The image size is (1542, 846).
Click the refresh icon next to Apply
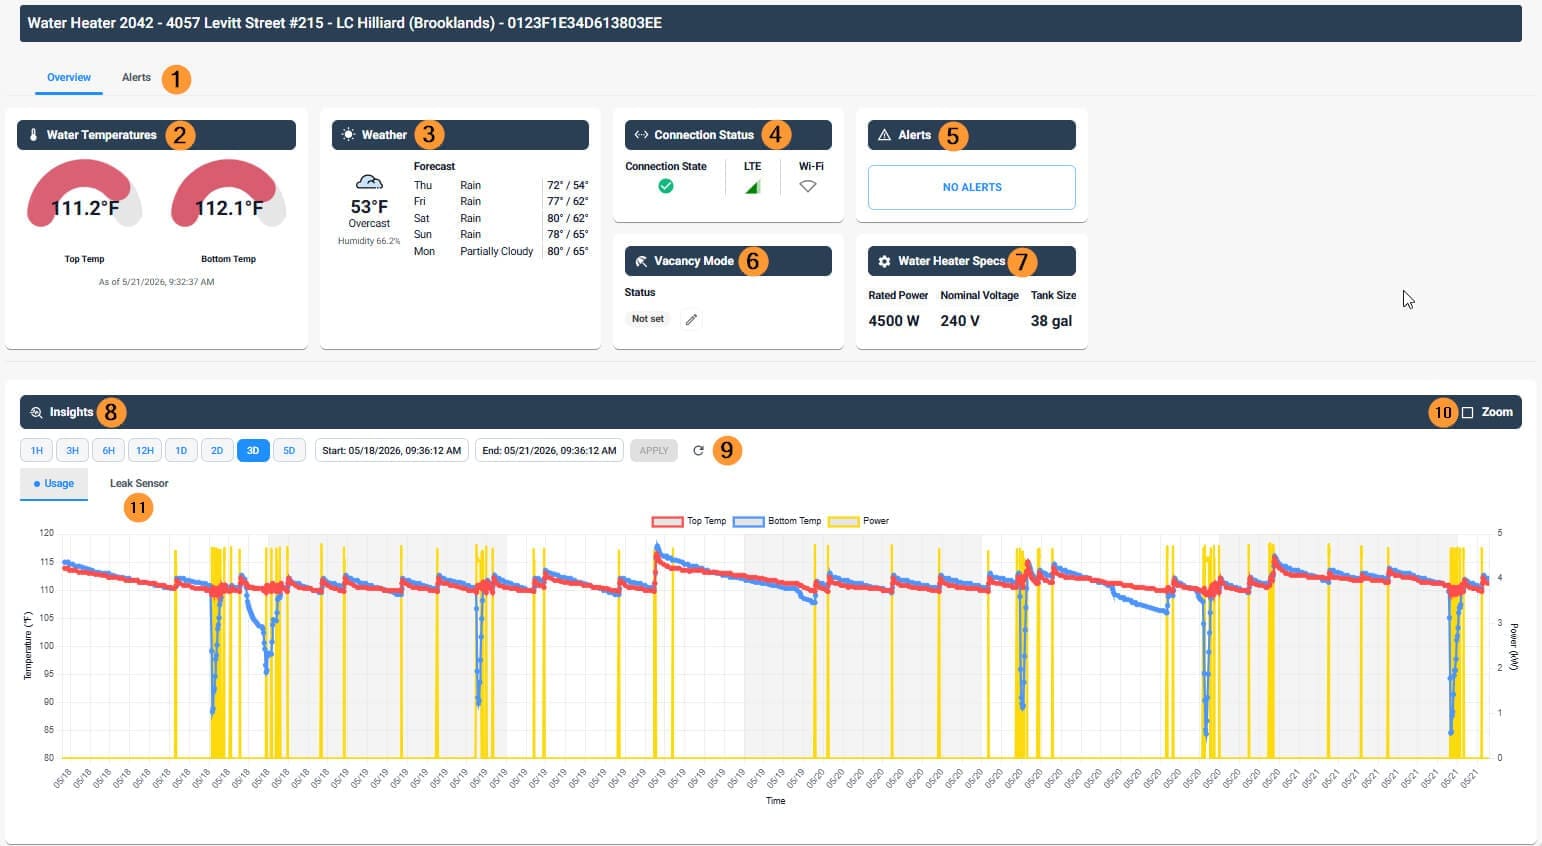click(x=698, y=451)
